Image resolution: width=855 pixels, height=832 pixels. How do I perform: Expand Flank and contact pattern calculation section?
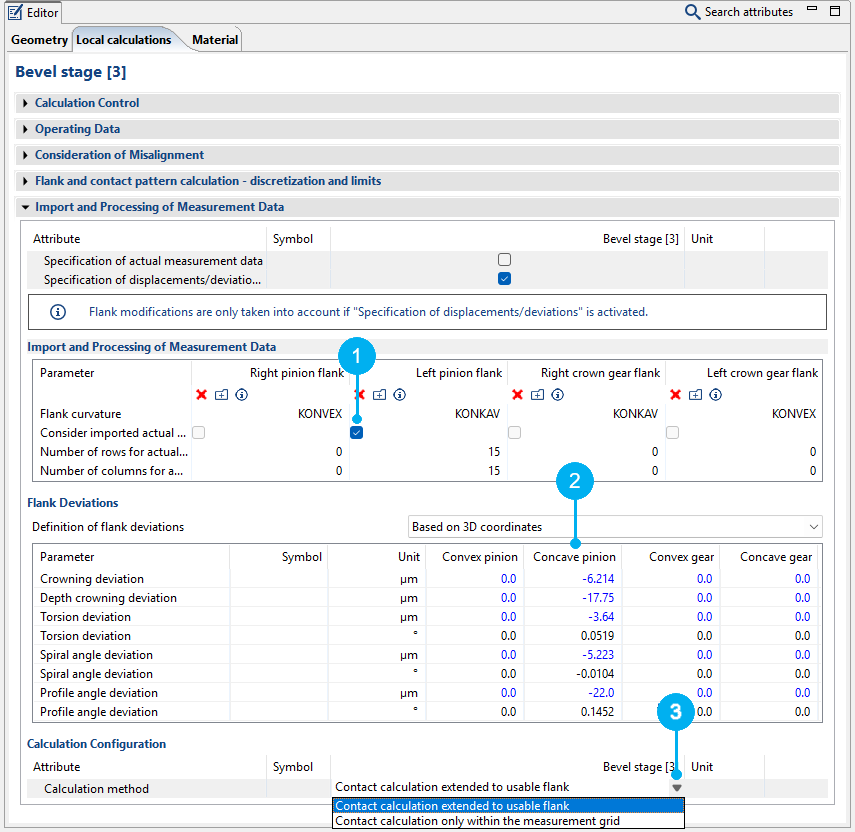(25, 181)
